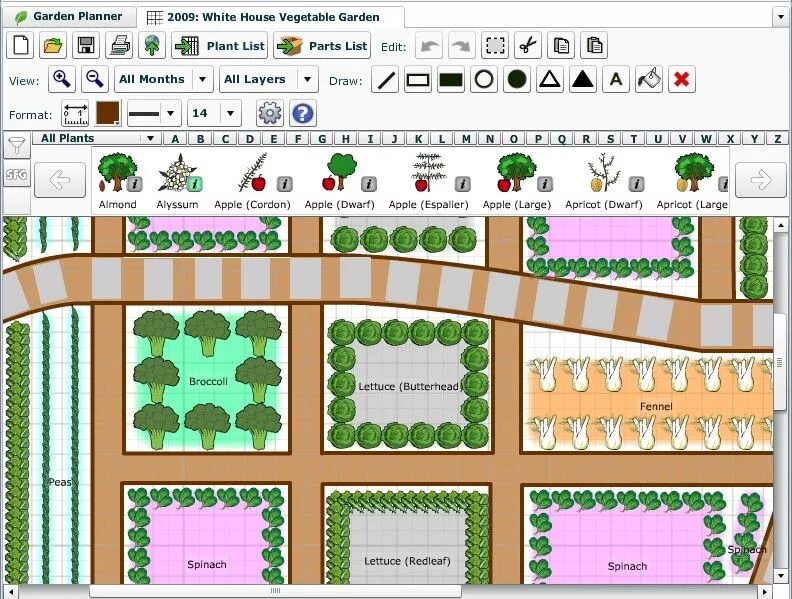Filter plants by letter A
The width and height of the screenshot is (792, 599).
tap(175, 138)
